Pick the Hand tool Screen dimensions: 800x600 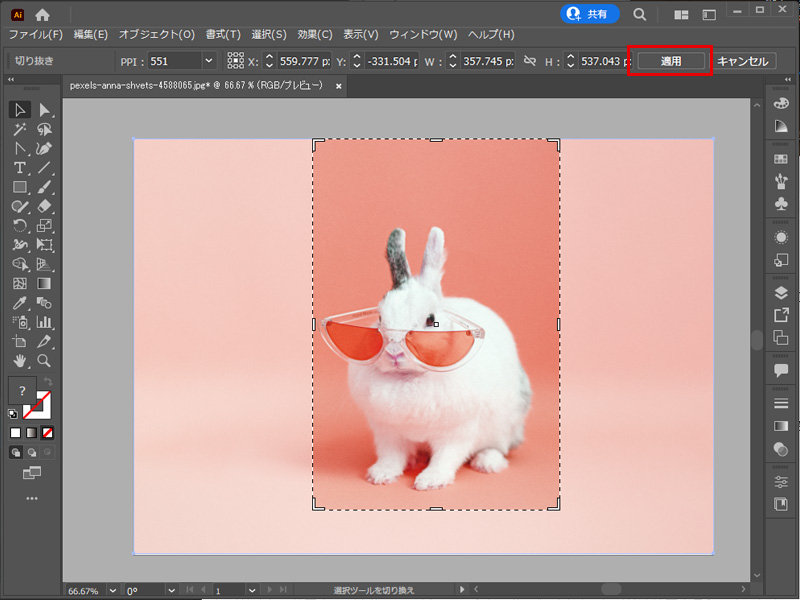click(x=20, y=360)
